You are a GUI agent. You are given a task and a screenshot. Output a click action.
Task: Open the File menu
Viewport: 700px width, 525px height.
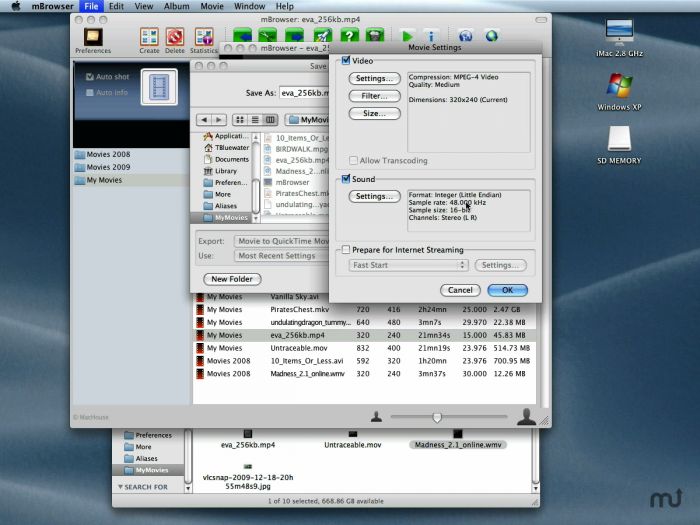point(91,6)
